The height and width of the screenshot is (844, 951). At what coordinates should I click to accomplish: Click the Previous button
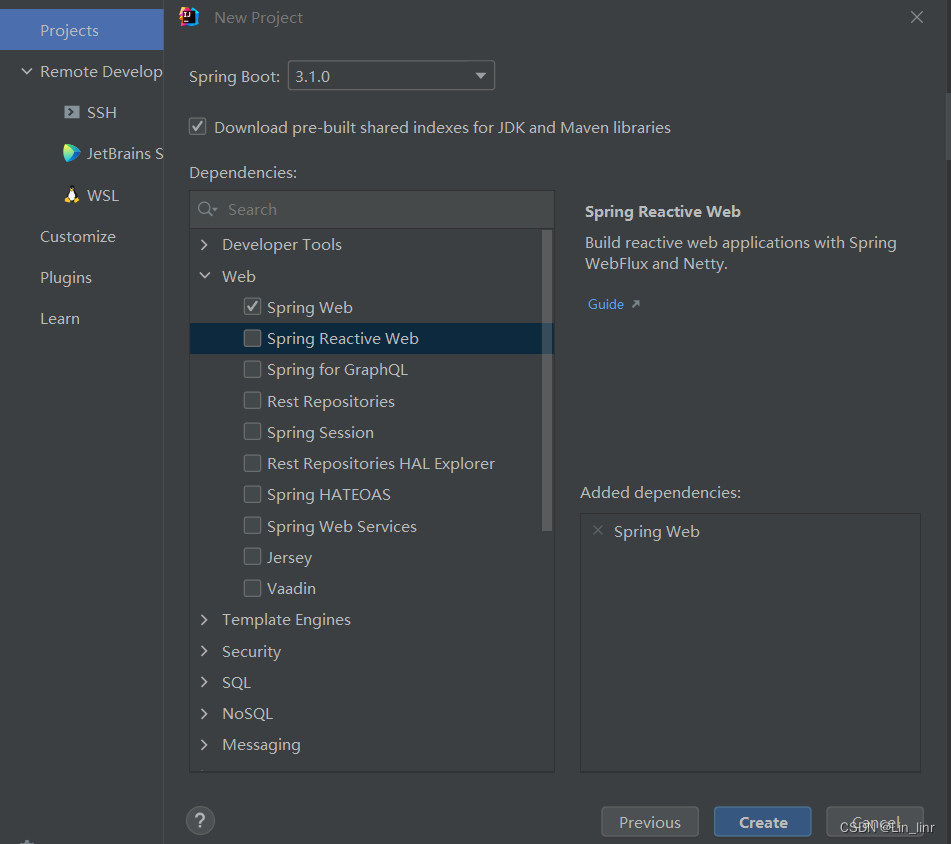(650, 822)
